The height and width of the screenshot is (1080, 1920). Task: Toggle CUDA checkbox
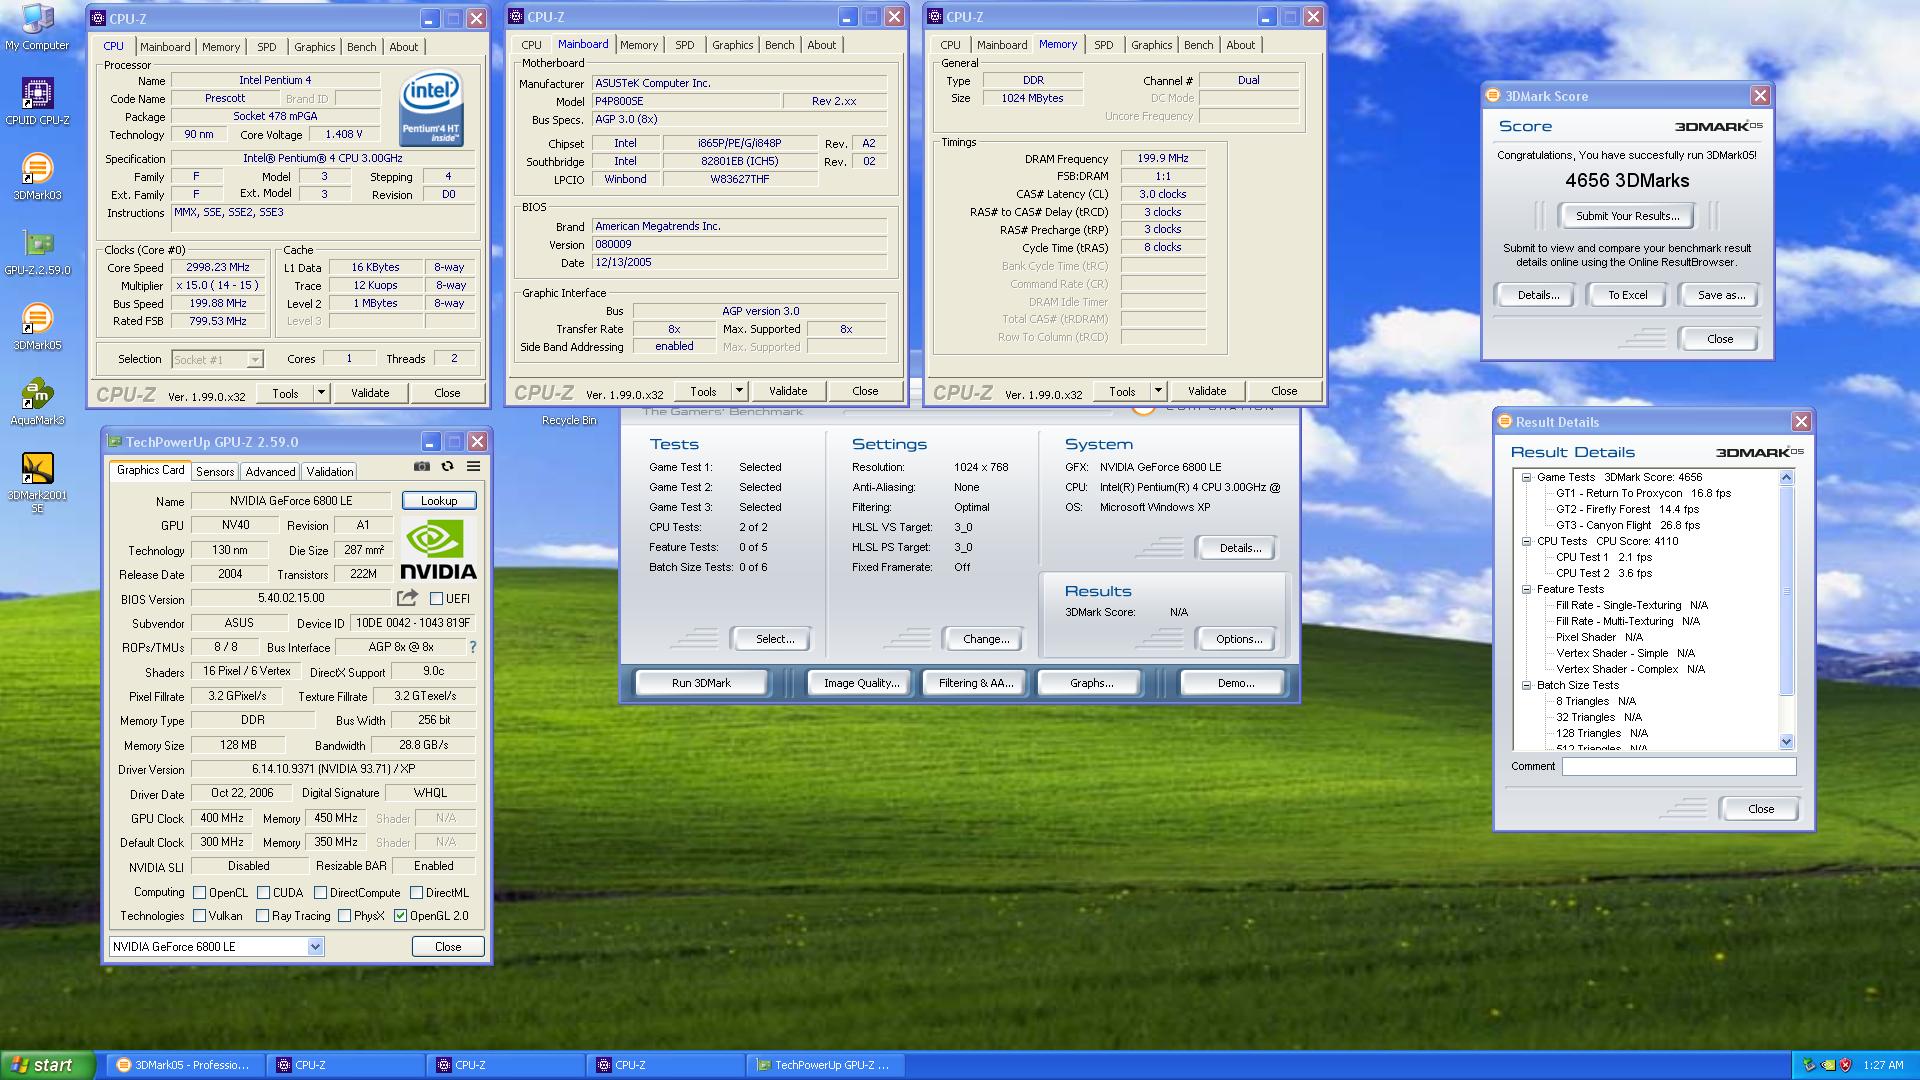click(x=263, y=893)
